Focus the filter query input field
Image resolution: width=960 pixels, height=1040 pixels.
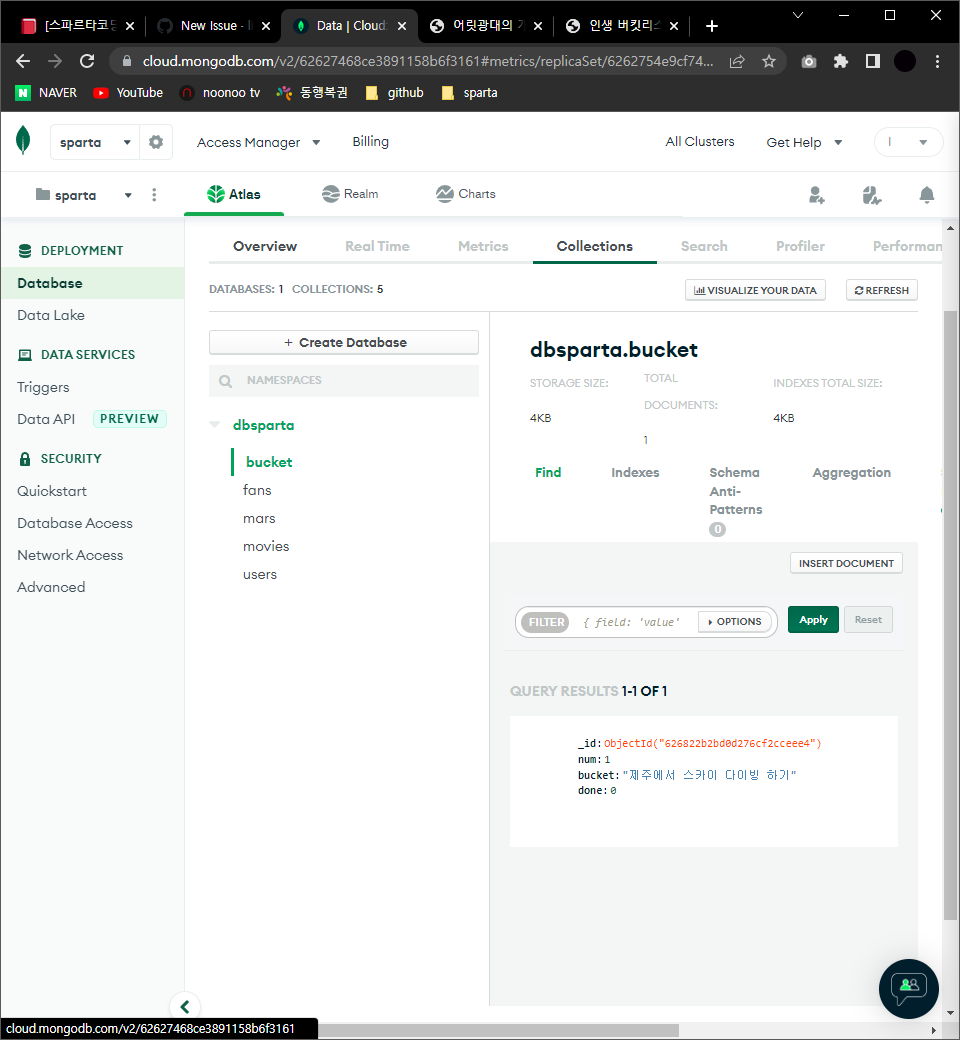[634, 622]
